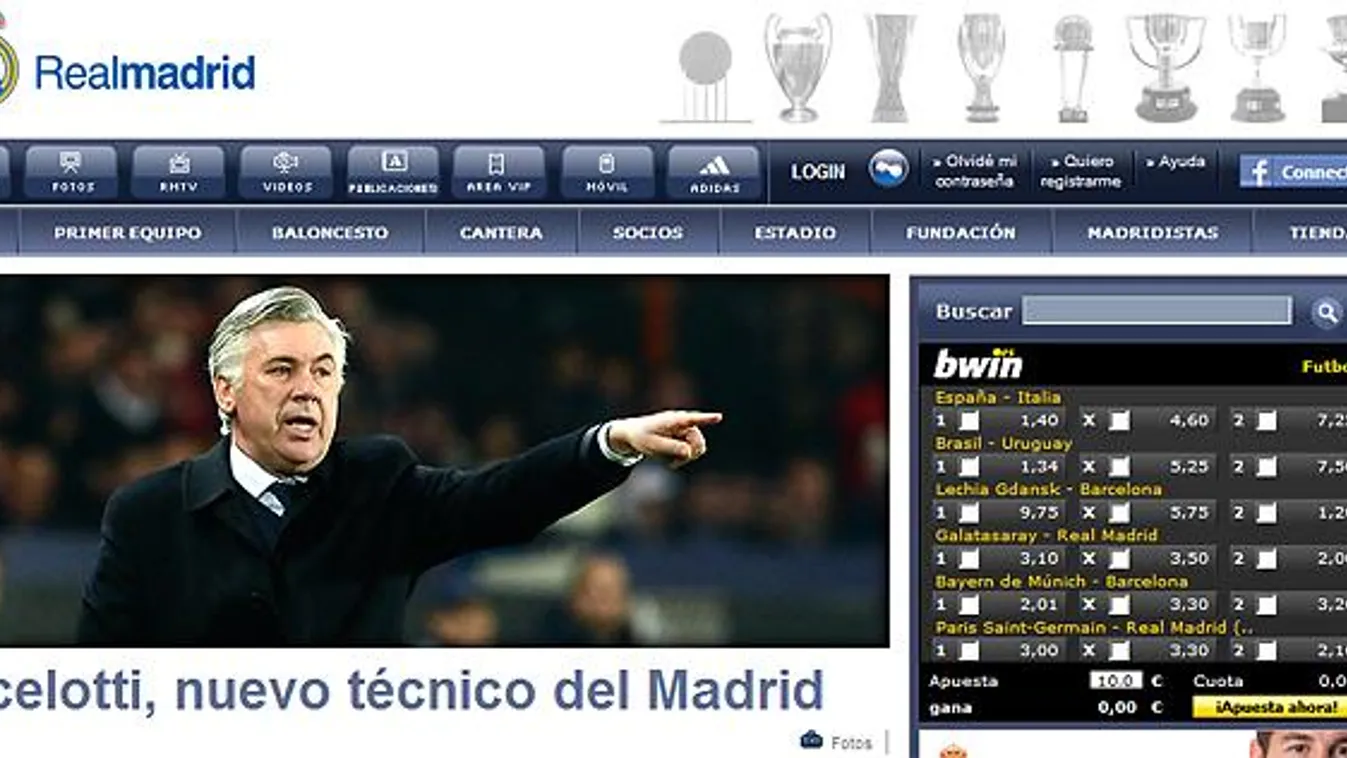Viewport: 1347px width, 758px height.
Task: Open the Publicaciones icon button
Action: pyautogui.click(x=393, y=172)
